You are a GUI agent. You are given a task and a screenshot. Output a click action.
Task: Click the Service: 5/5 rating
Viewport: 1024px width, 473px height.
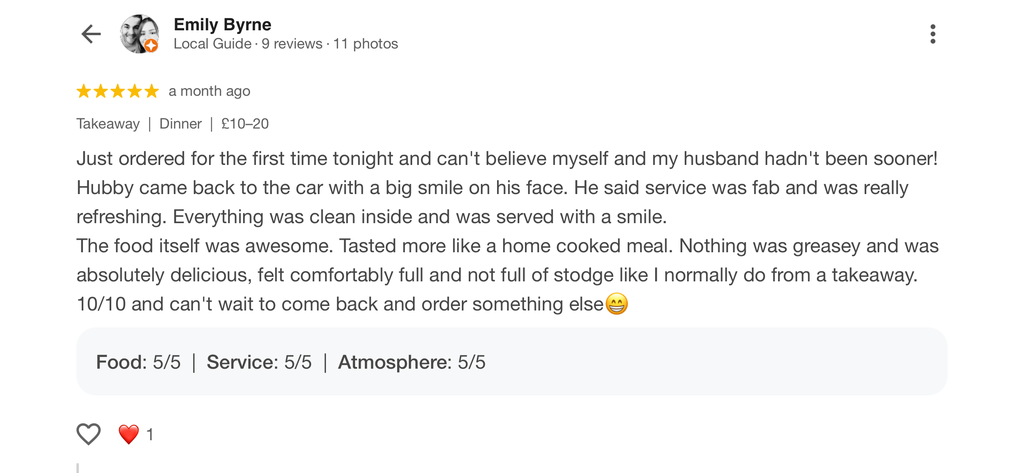259,362
